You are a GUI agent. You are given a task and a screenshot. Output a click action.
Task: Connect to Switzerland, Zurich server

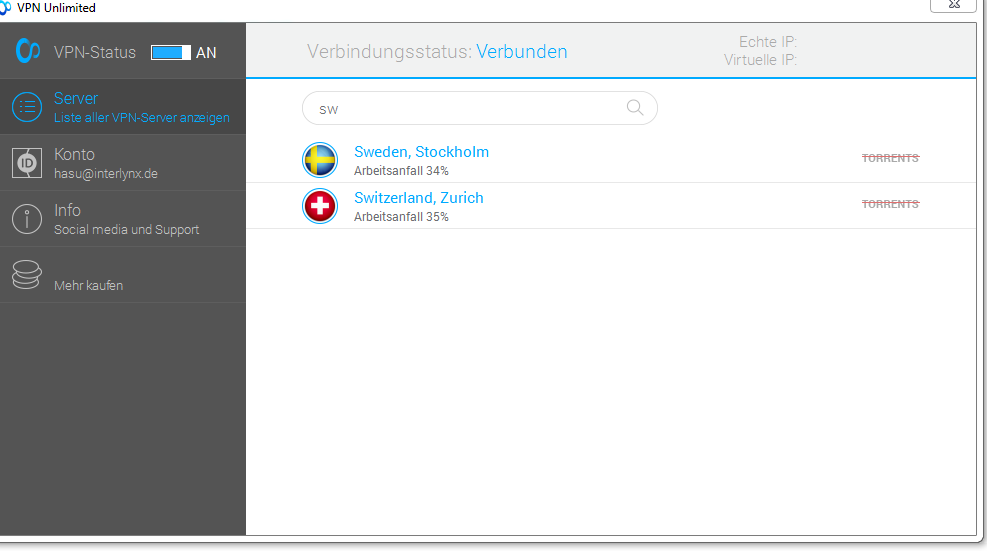point(418,198)
